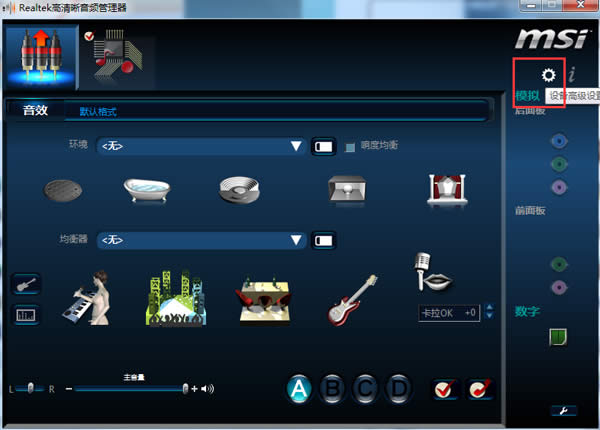Click the default device checkmark on chip icon
This screenshot has height=430, width=600.
[89, 36]
